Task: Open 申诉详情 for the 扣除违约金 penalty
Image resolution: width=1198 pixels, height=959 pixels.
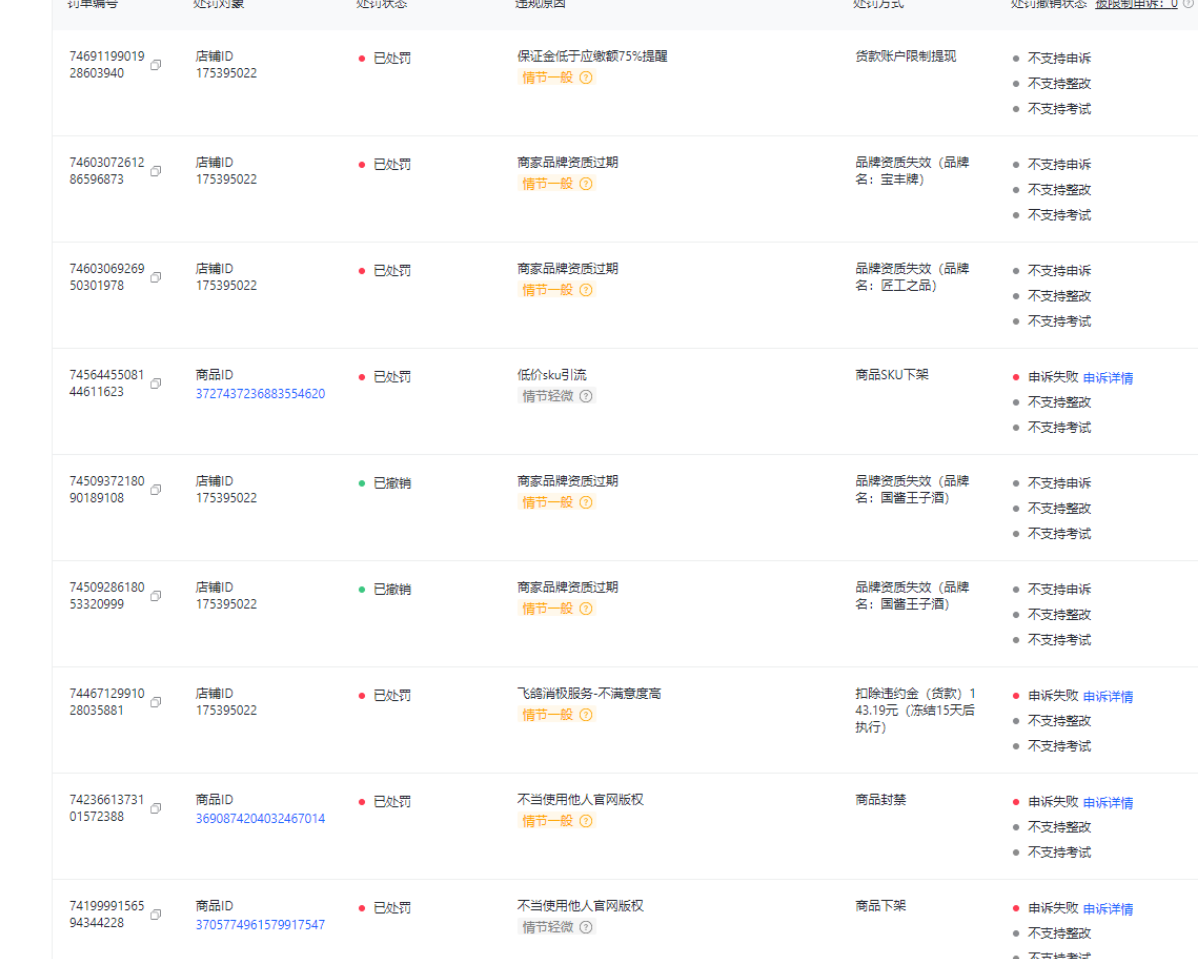Action: coord(1108,696)
